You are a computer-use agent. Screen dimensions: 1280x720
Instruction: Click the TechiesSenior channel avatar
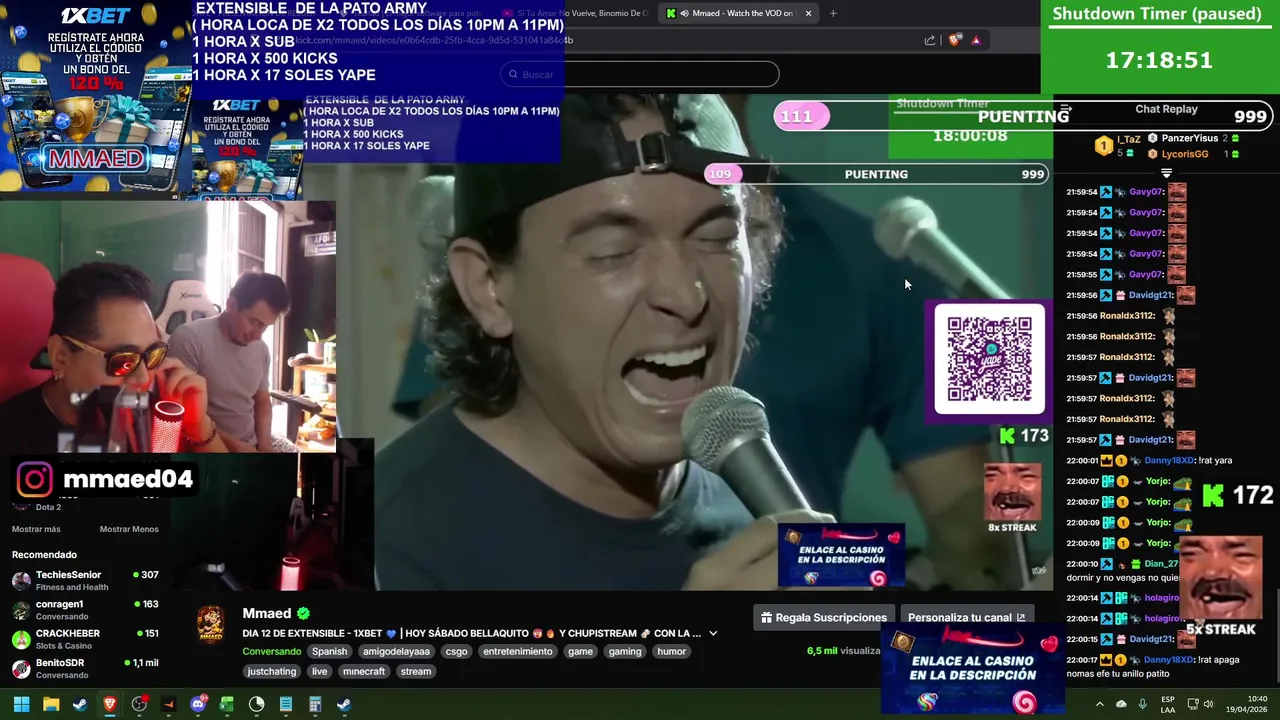21,580
